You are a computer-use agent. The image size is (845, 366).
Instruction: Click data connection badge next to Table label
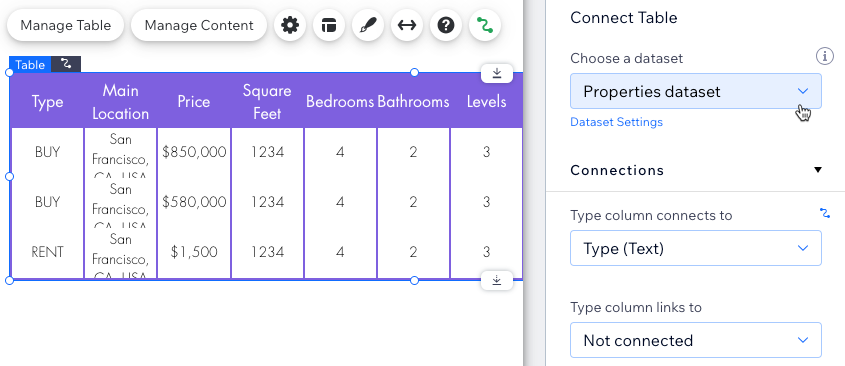66,64
